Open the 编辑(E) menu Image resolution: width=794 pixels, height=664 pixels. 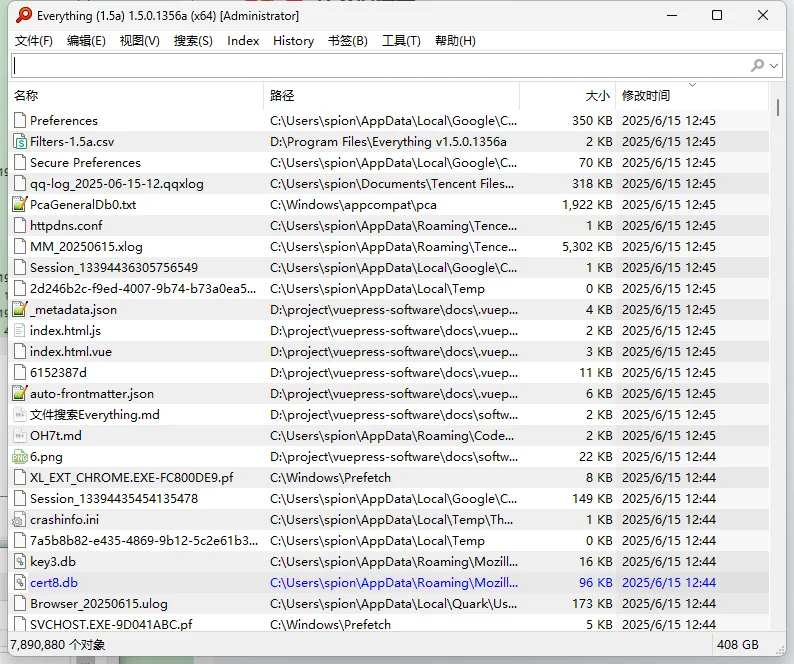[86, 41]
